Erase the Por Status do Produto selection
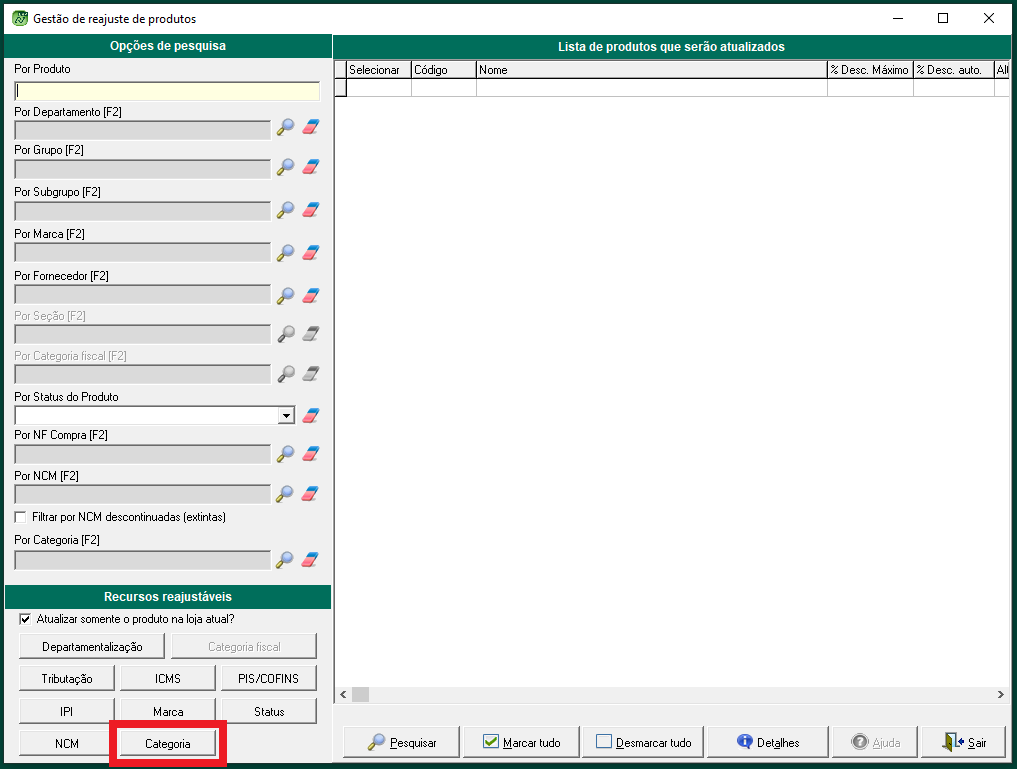The width and height of the screenshot is (1017, 769). coord(310,416)
